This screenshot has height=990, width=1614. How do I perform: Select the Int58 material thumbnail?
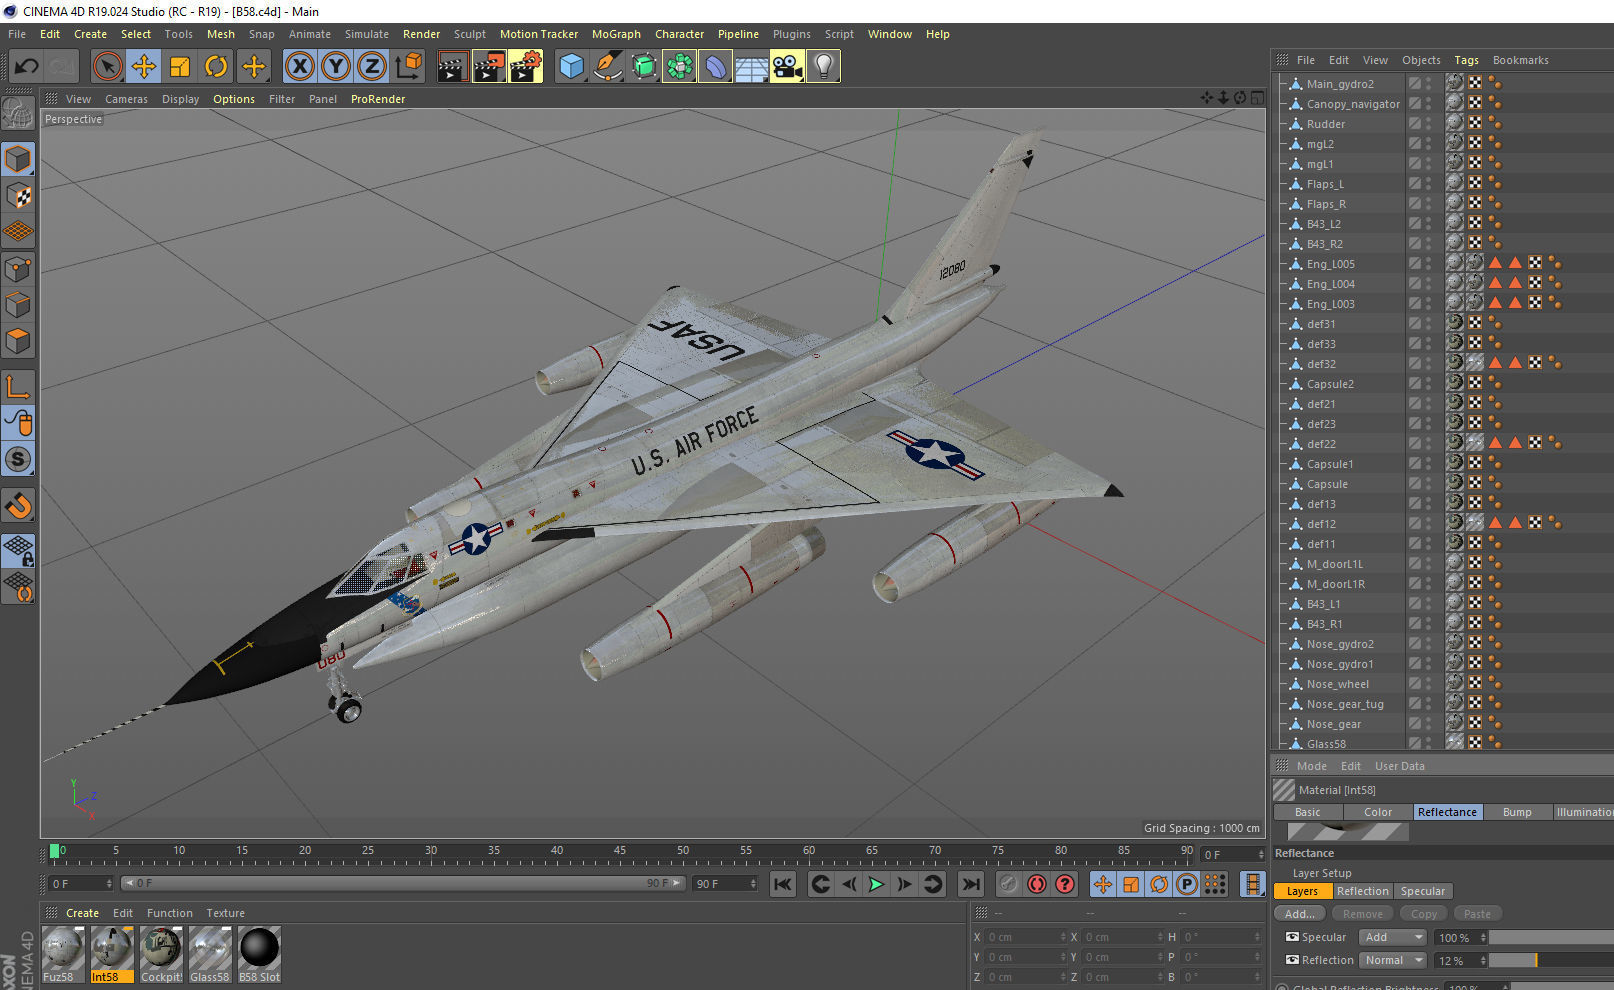point(112,954)
